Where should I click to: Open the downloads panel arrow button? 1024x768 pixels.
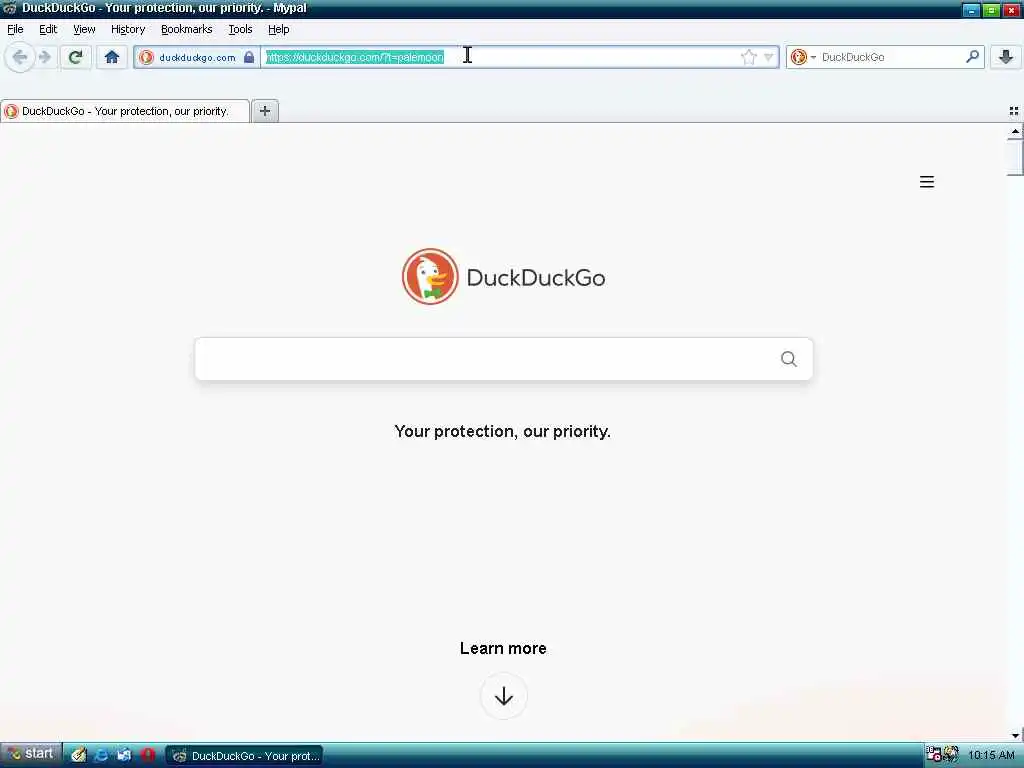(x=1006, y=57)
